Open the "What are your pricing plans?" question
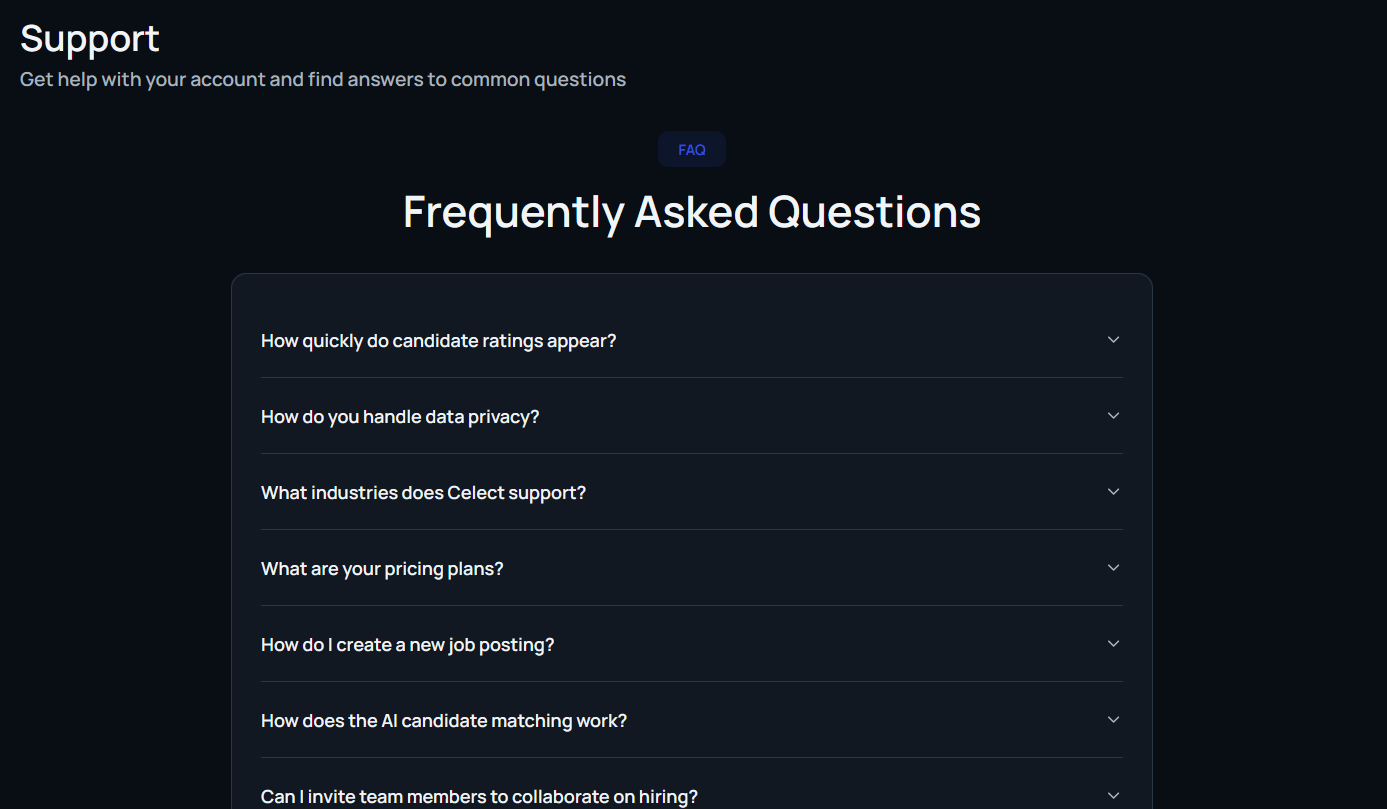 coord(382,569)
